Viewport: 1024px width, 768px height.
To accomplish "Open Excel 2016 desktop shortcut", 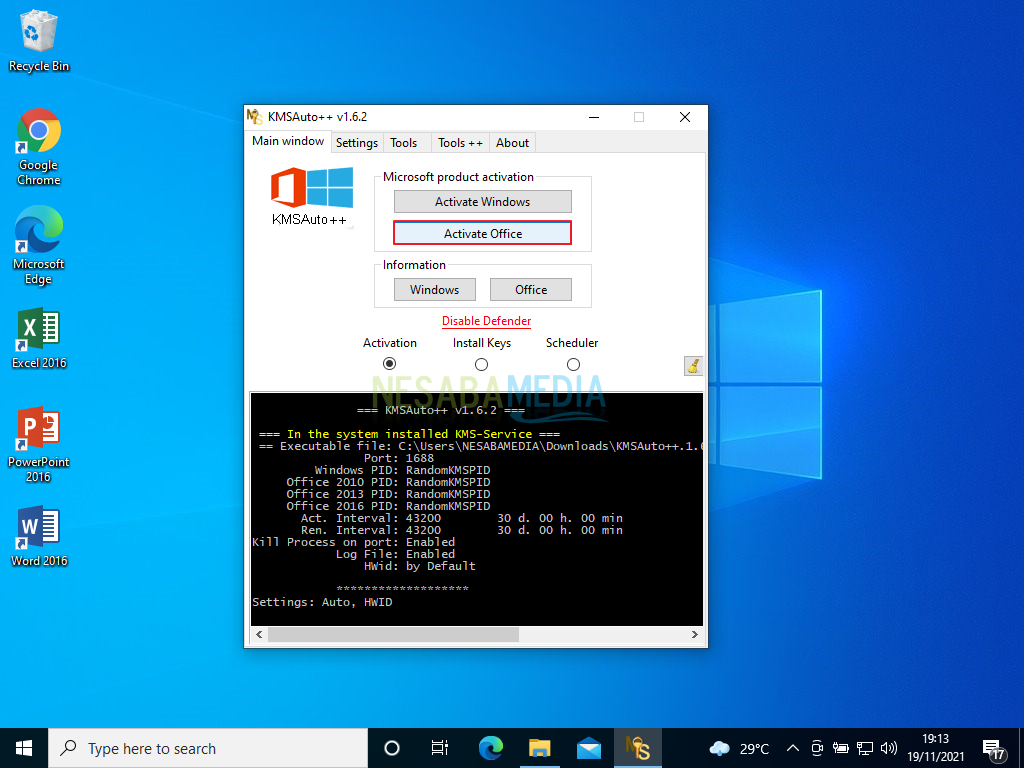I will tap(39, 338).
